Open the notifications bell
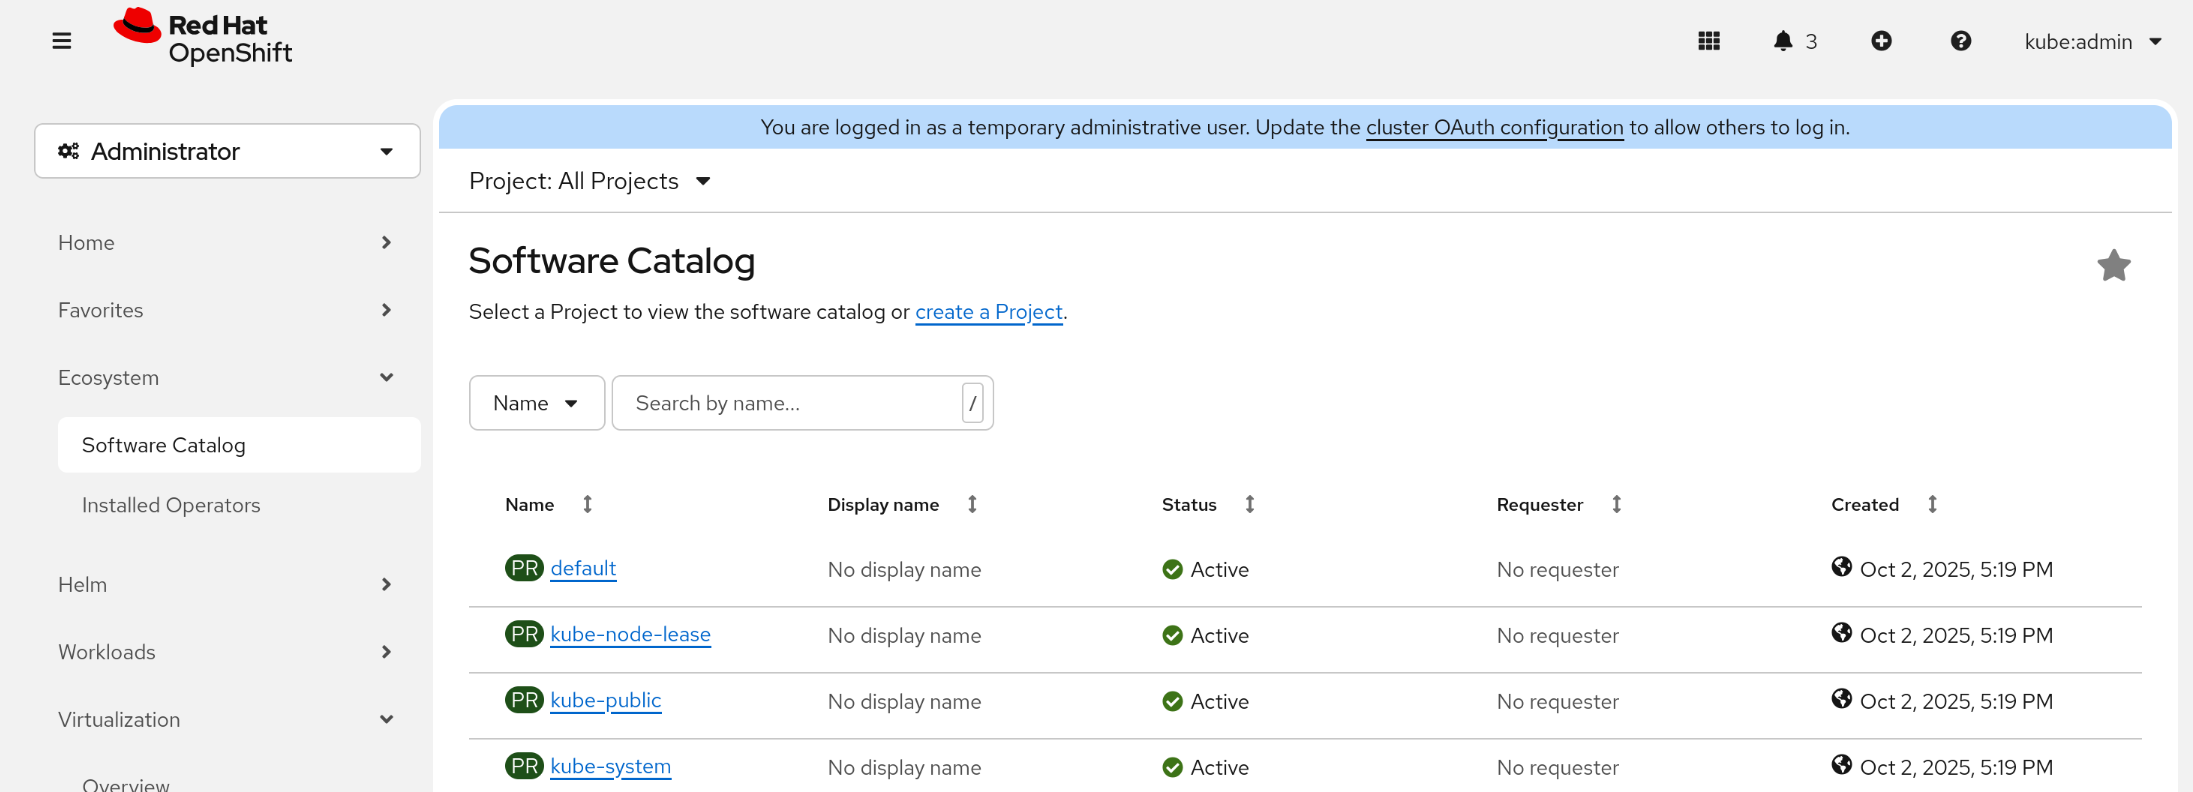The width and height of the screenshot is (2193, 792). pos(1783,41)
